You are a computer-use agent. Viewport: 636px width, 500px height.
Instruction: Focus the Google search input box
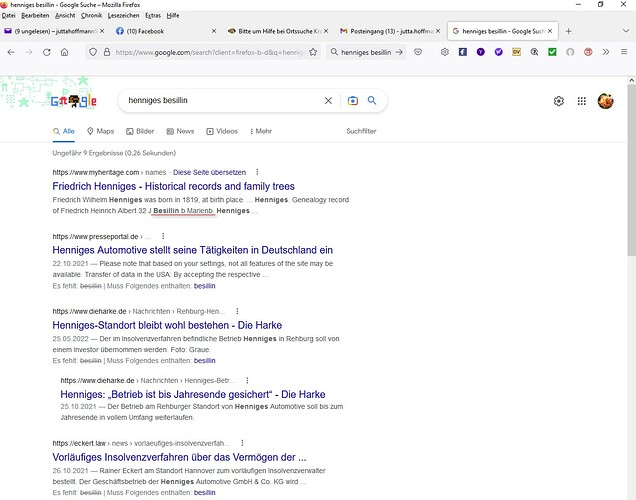pos(223,101)
